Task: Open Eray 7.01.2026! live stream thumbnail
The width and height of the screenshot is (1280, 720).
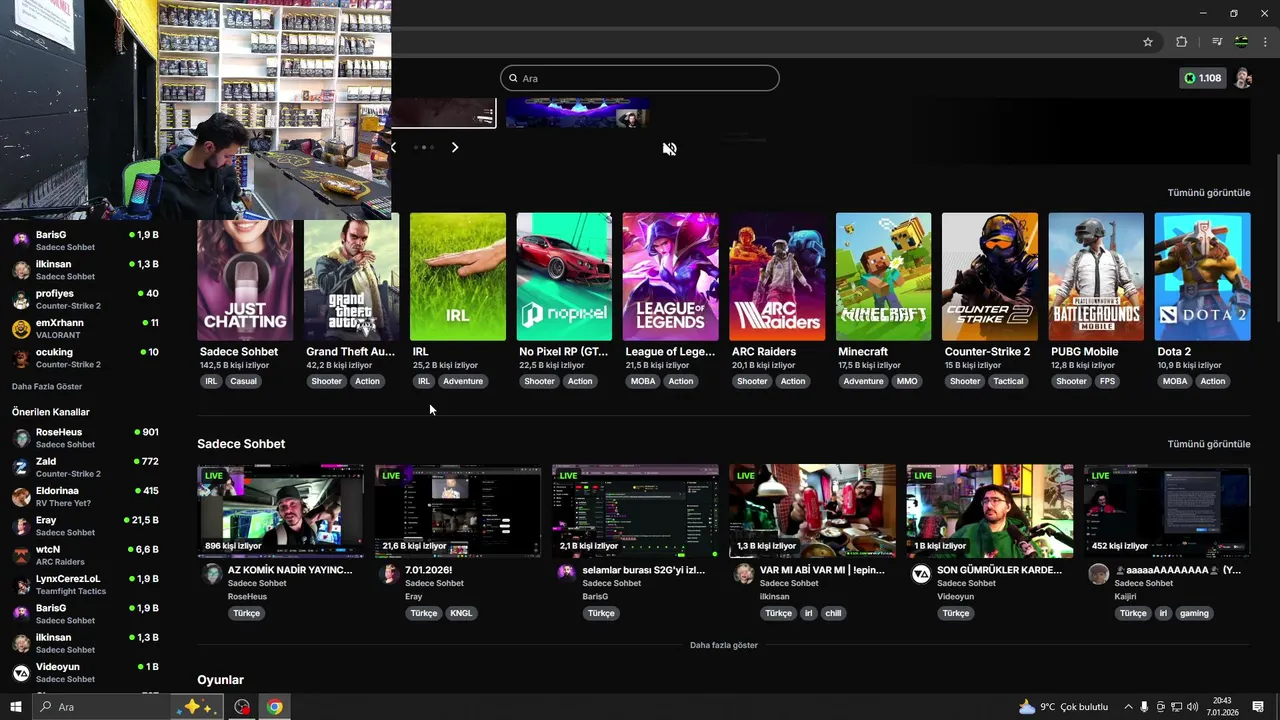Action: point(457,511)
